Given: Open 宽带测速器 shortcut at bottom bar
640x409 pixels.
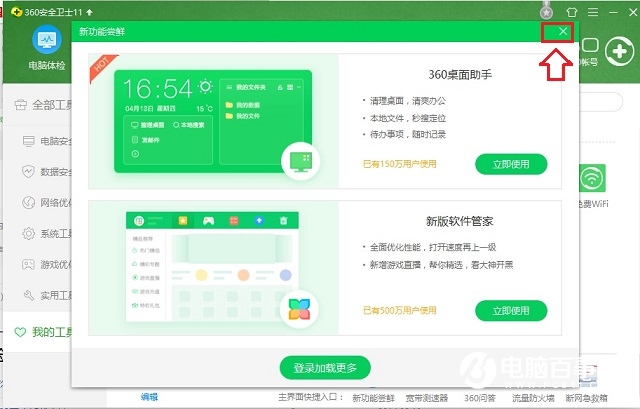Looking at the screenshot, I should (x=427, y=398).
